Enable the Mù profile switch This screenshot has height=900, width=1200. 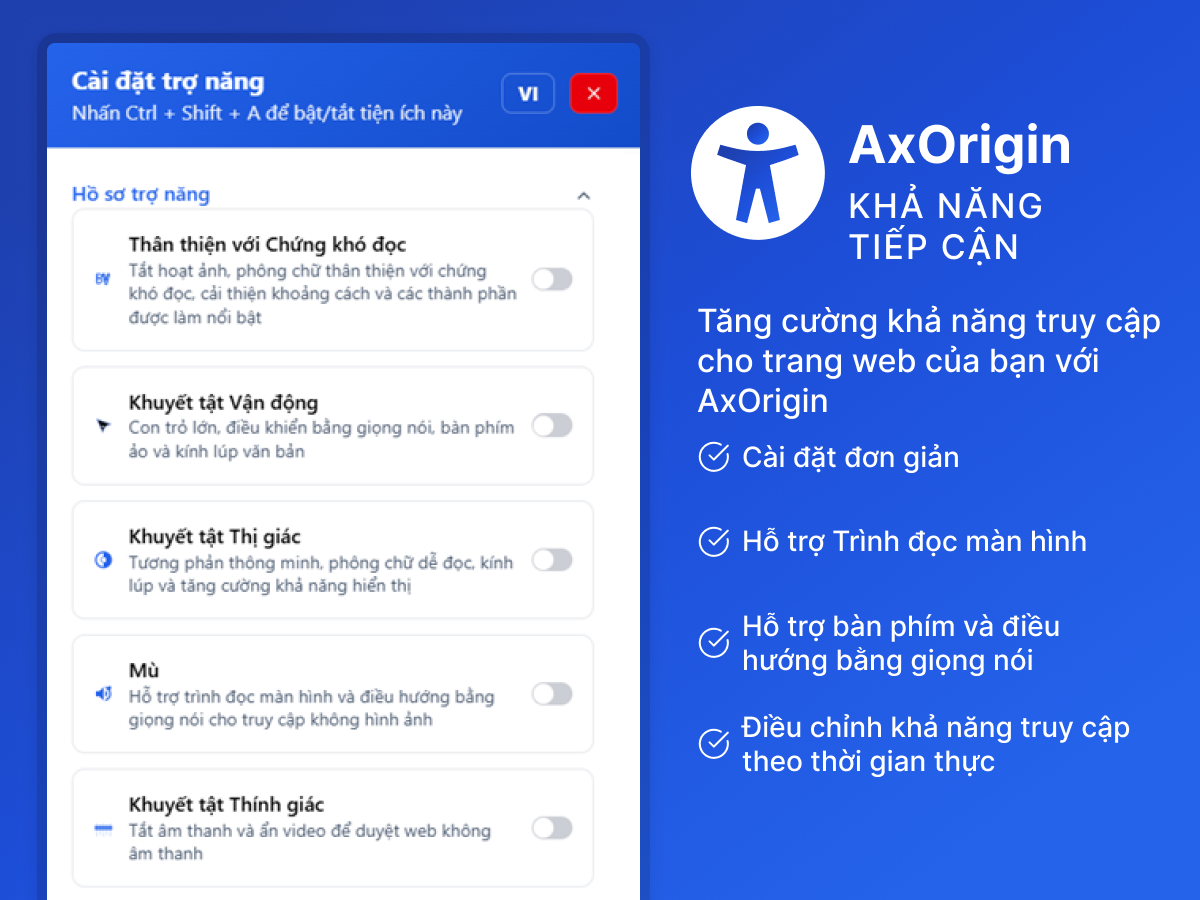(x=552, y=694)
